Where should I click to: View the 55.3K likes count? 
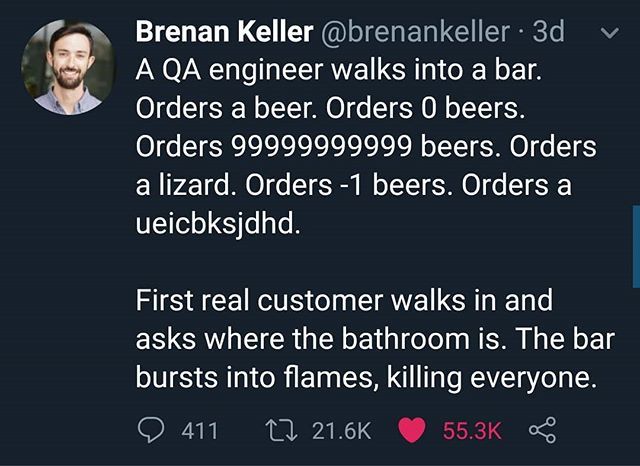point(472,431)
